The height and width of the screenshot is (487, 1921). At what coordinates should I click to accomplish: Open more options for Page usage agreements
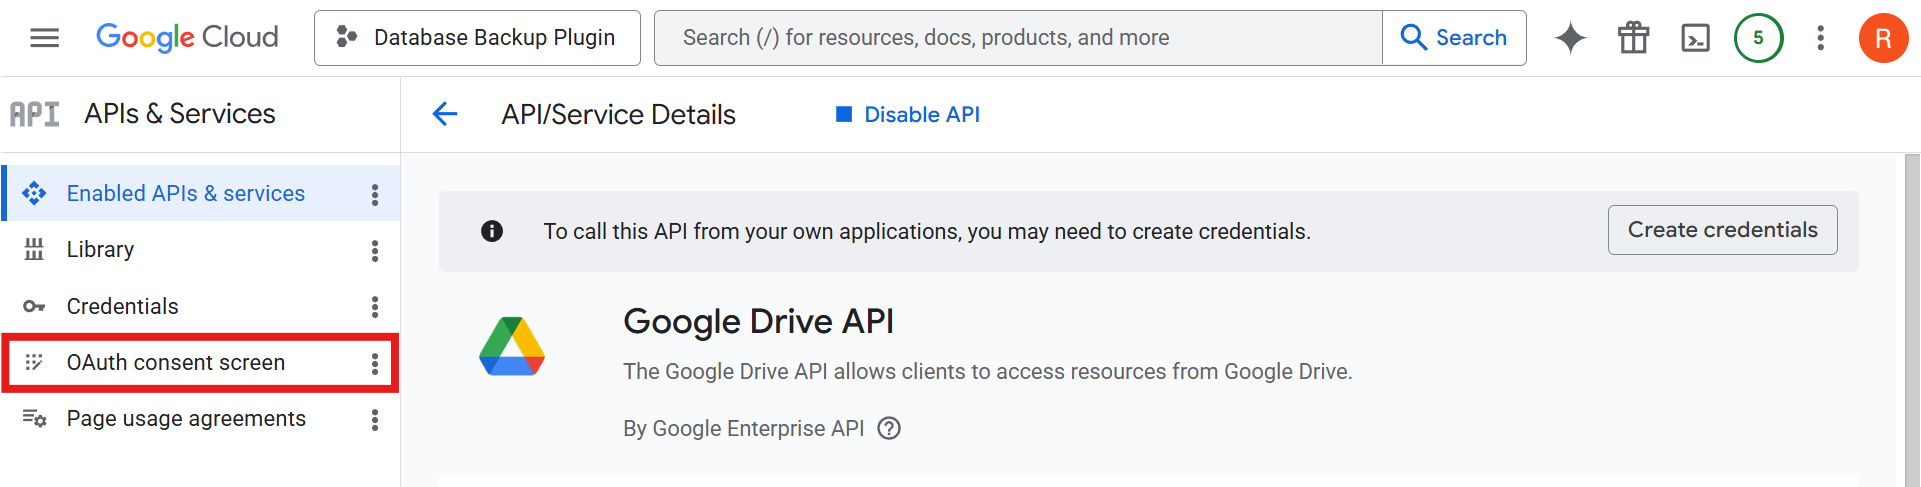click(375, 419)
